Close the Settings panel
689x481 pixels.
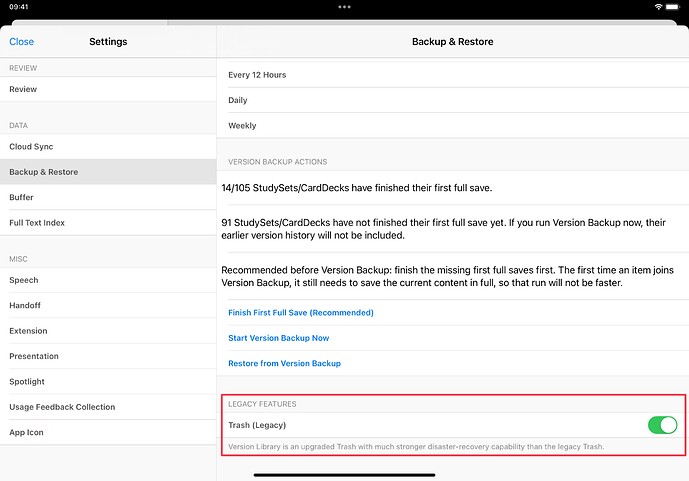[22, 42]
